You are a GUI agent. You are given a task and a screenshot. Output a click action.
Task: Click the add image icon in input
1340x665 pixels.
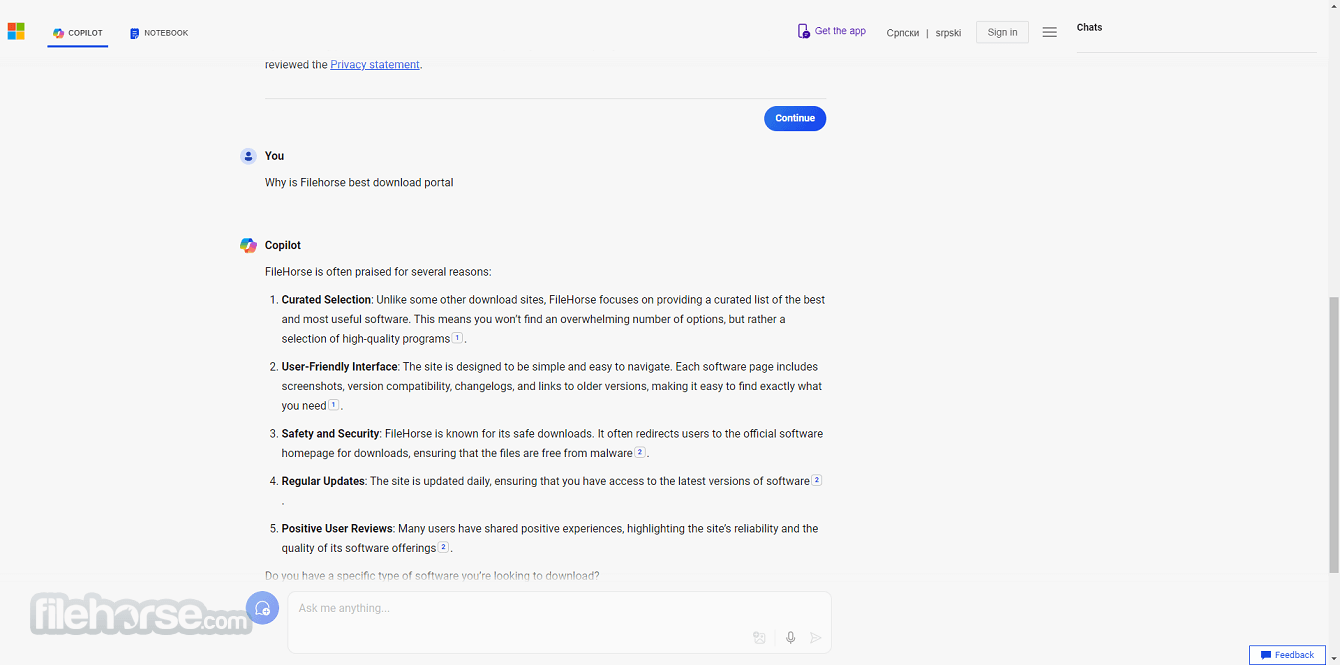pyautogui.click(x=759, y=637)
